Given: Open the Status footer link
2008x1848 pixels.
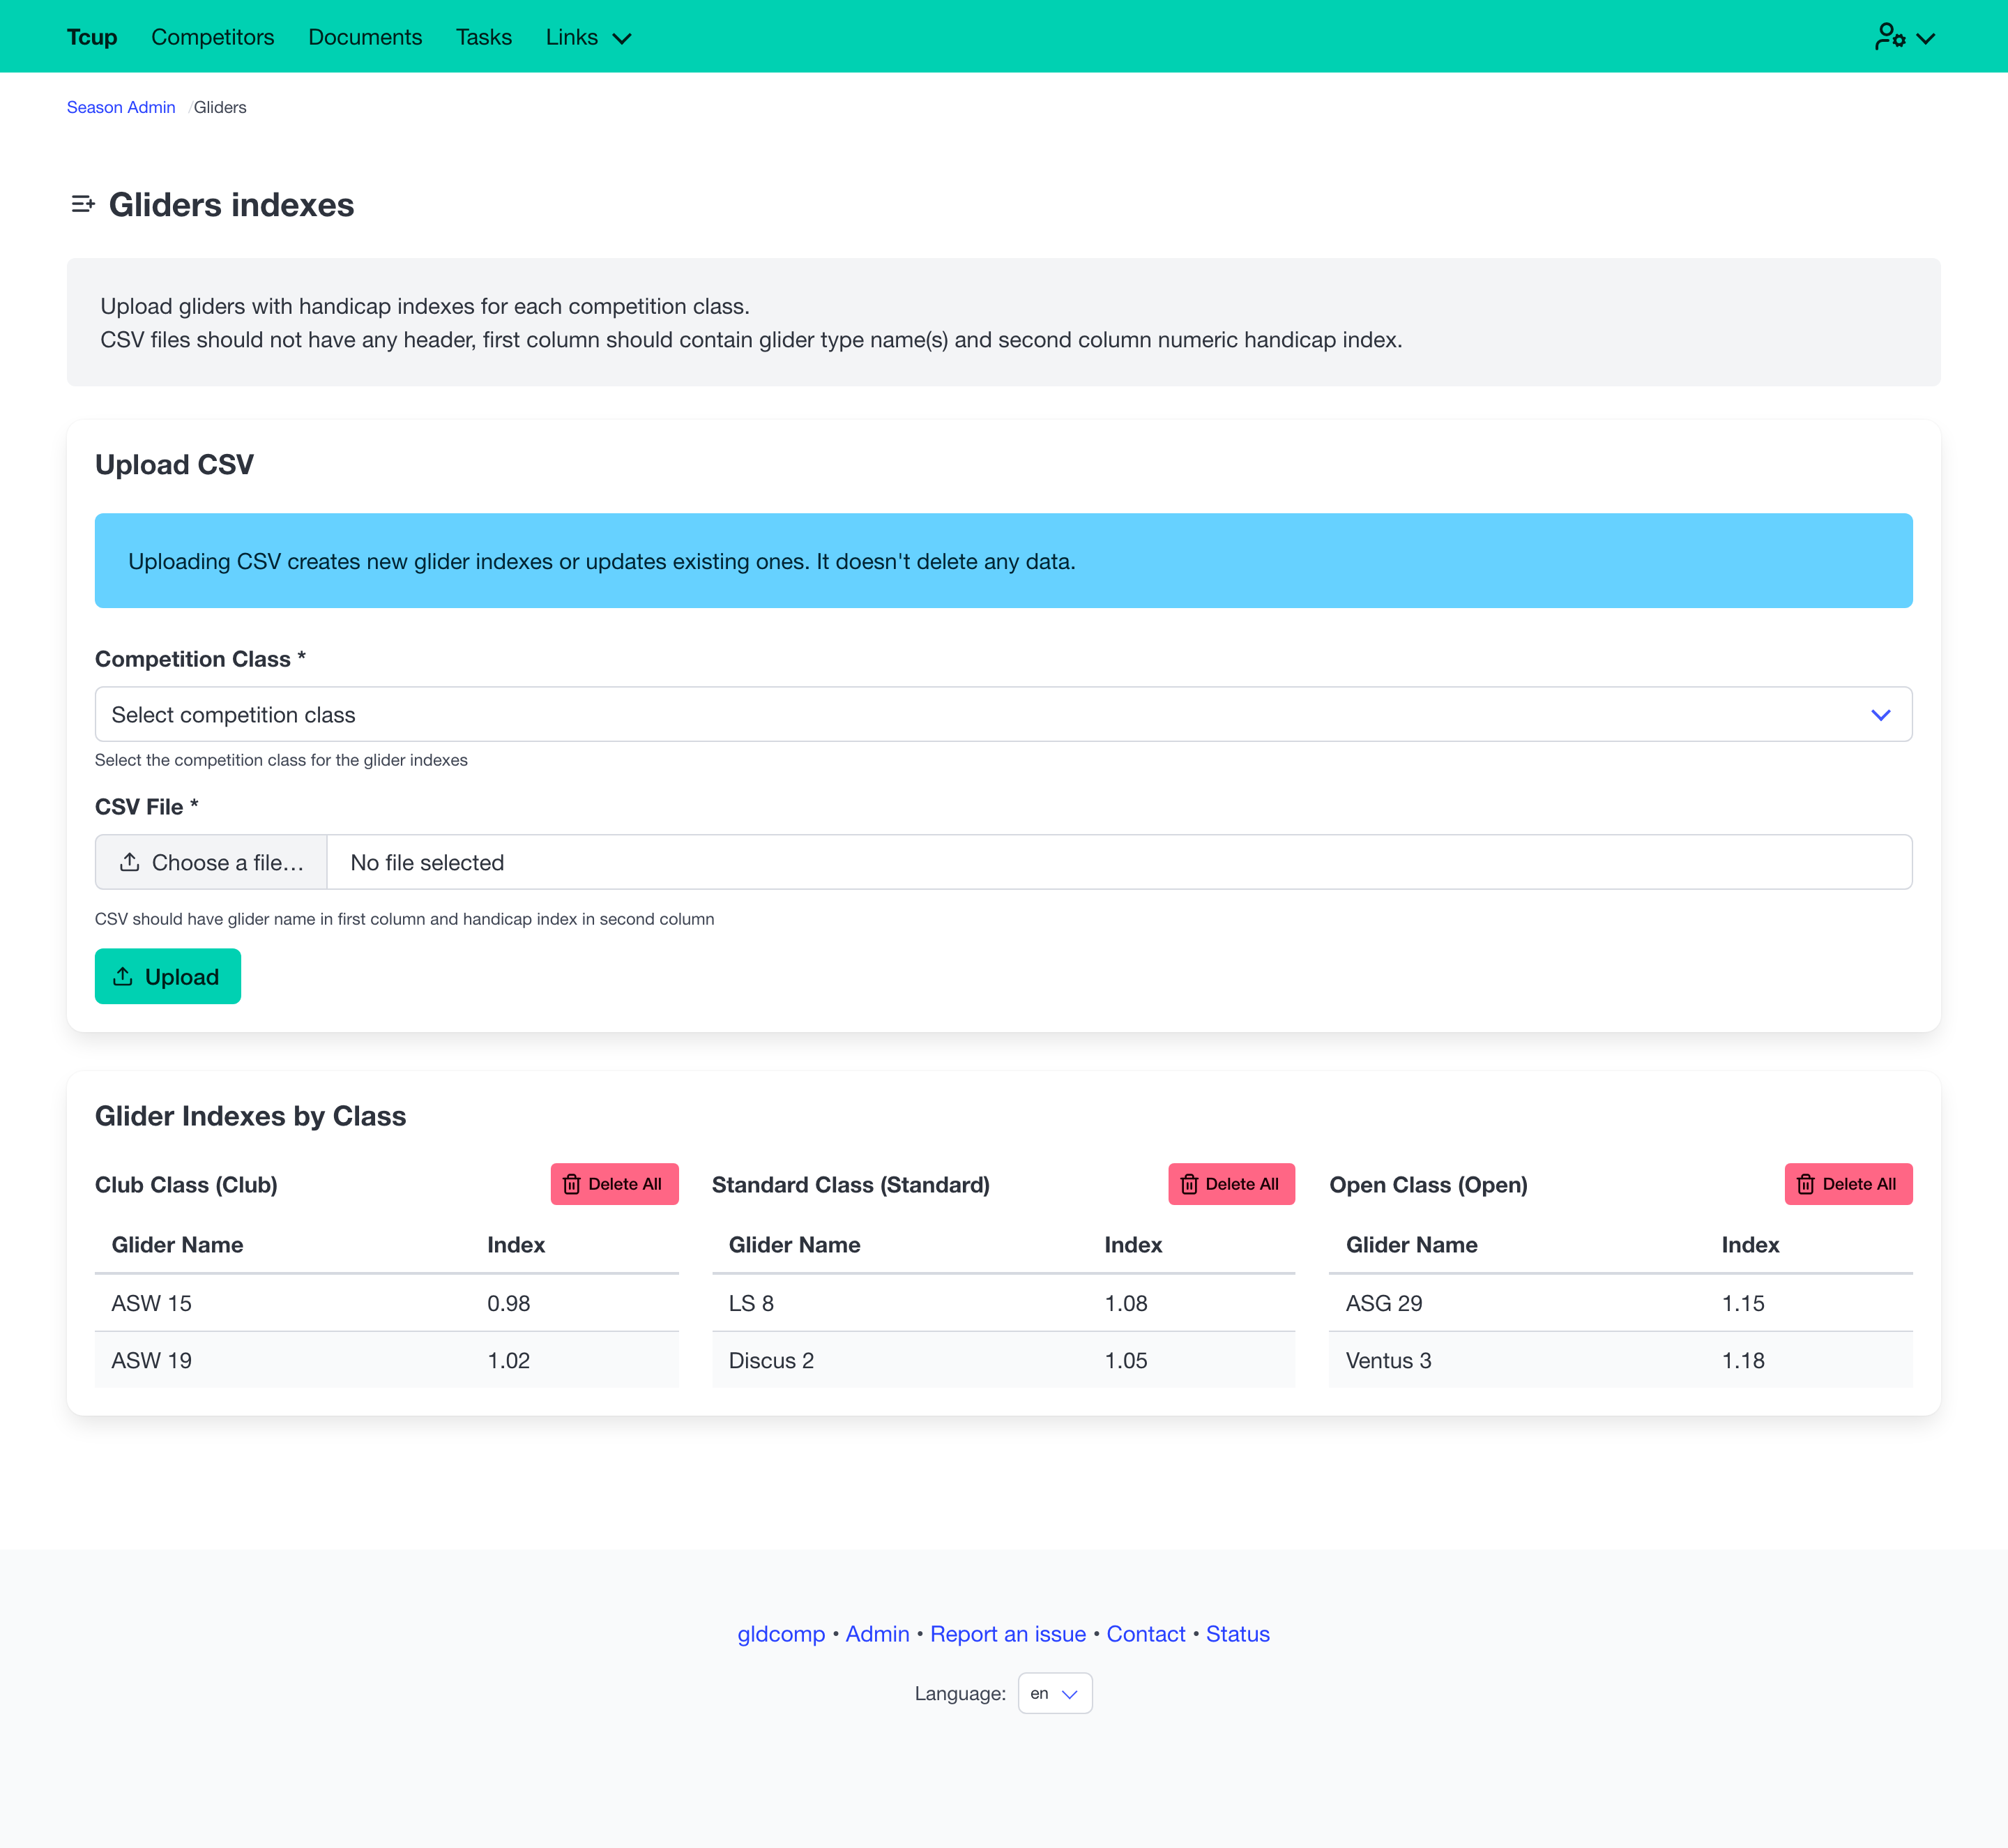Looking at the screenshot, I should pos(1237,1634).
